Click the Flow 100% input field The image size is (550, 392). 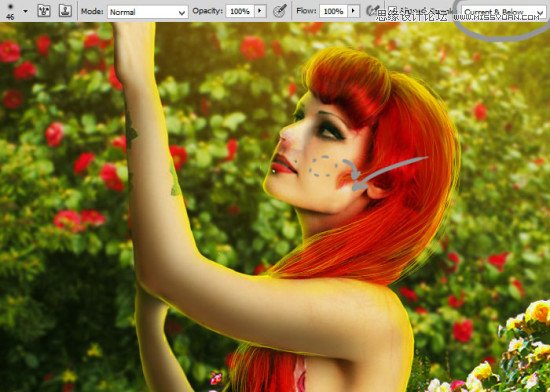(333, 11)
